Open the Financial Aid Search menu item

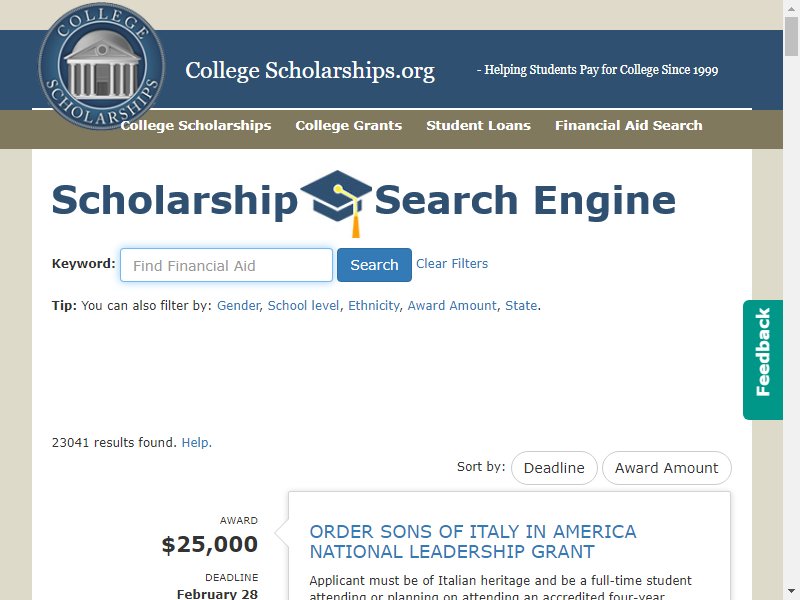pos(629,126)
